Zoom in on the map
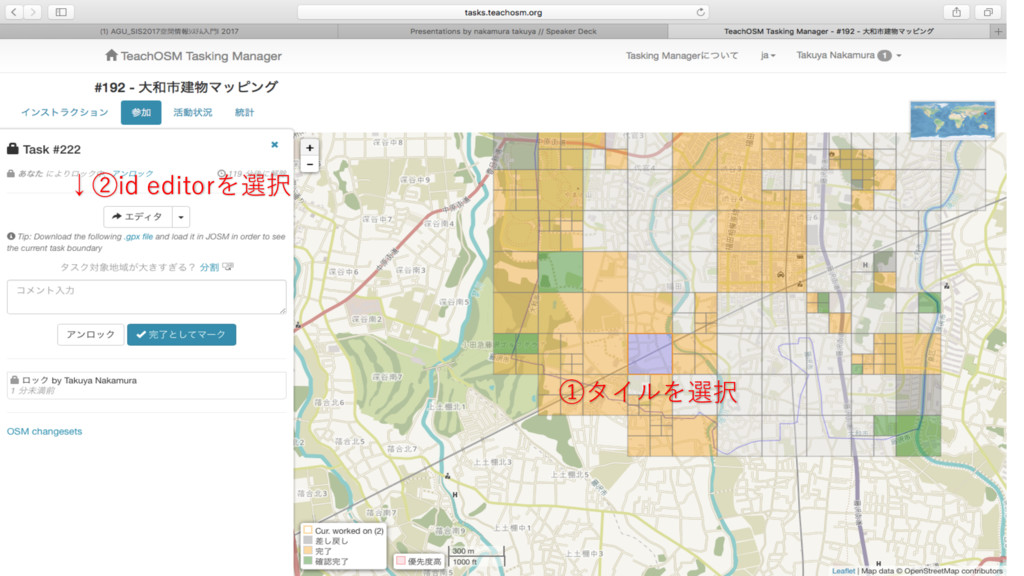The image size is (1024, 576). tap(309, 147)
